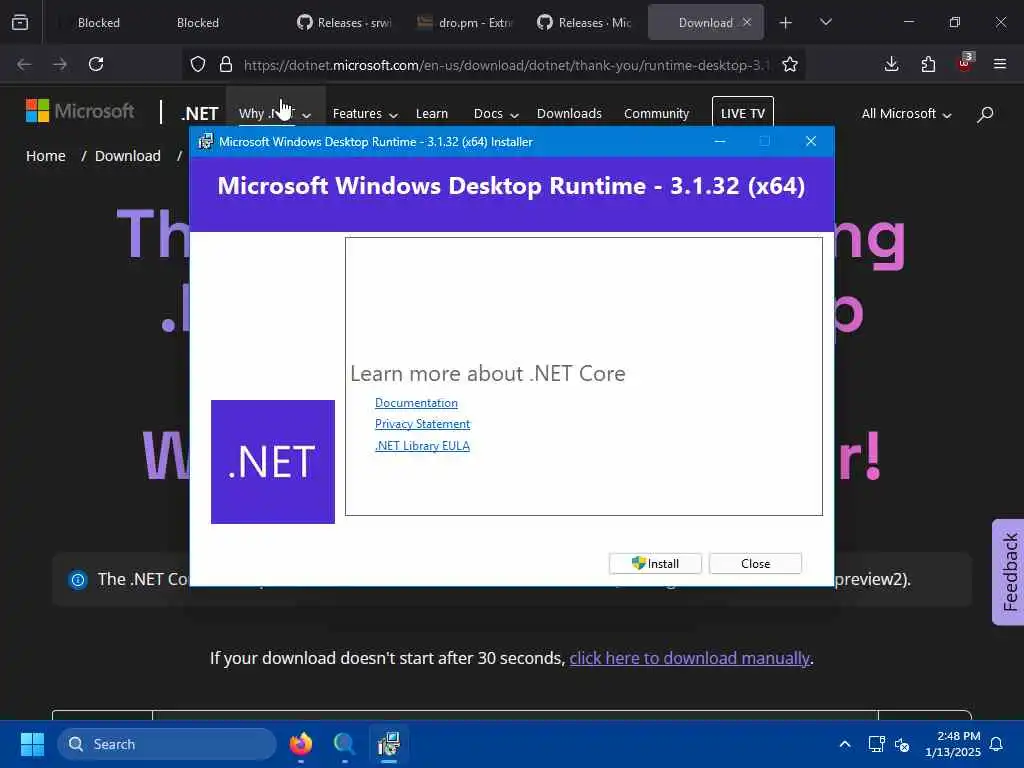Click the LIVE TV button
This screenshot has width=1024, height=768.
tap(743, 114)
